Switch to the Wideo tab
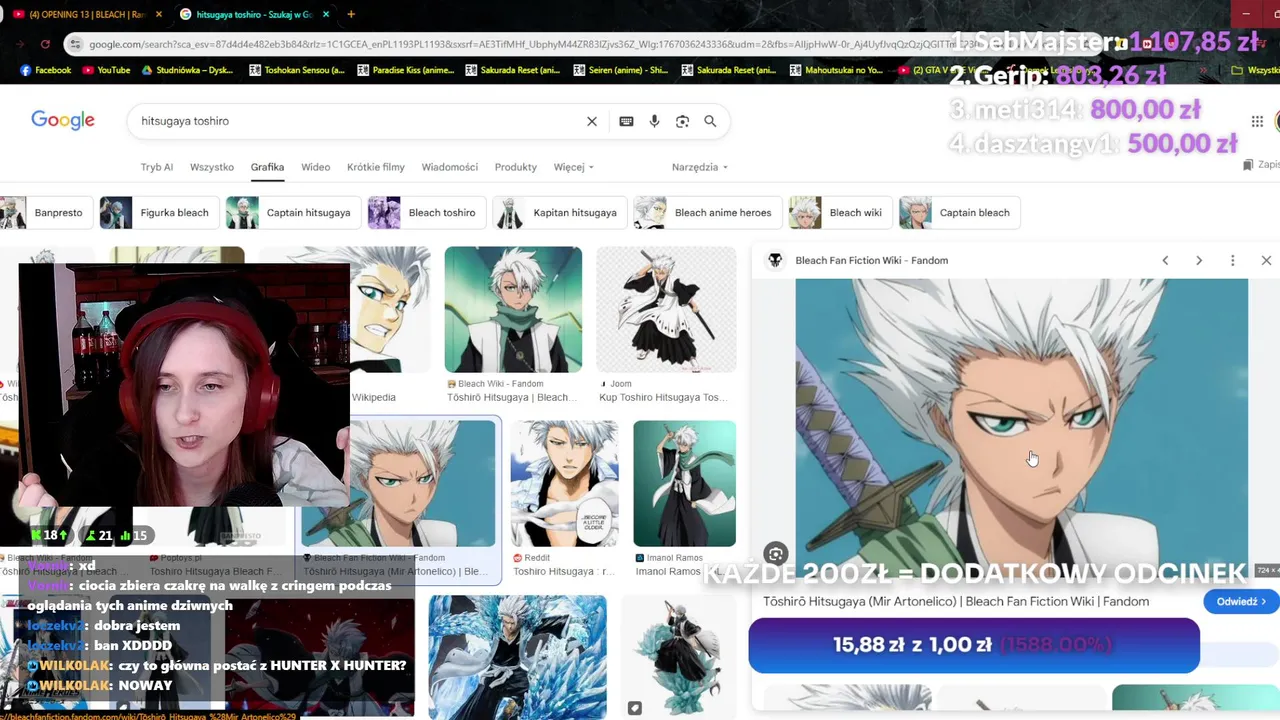The width and height of the screenshot is (1280, 720). [x=315, y=167]
